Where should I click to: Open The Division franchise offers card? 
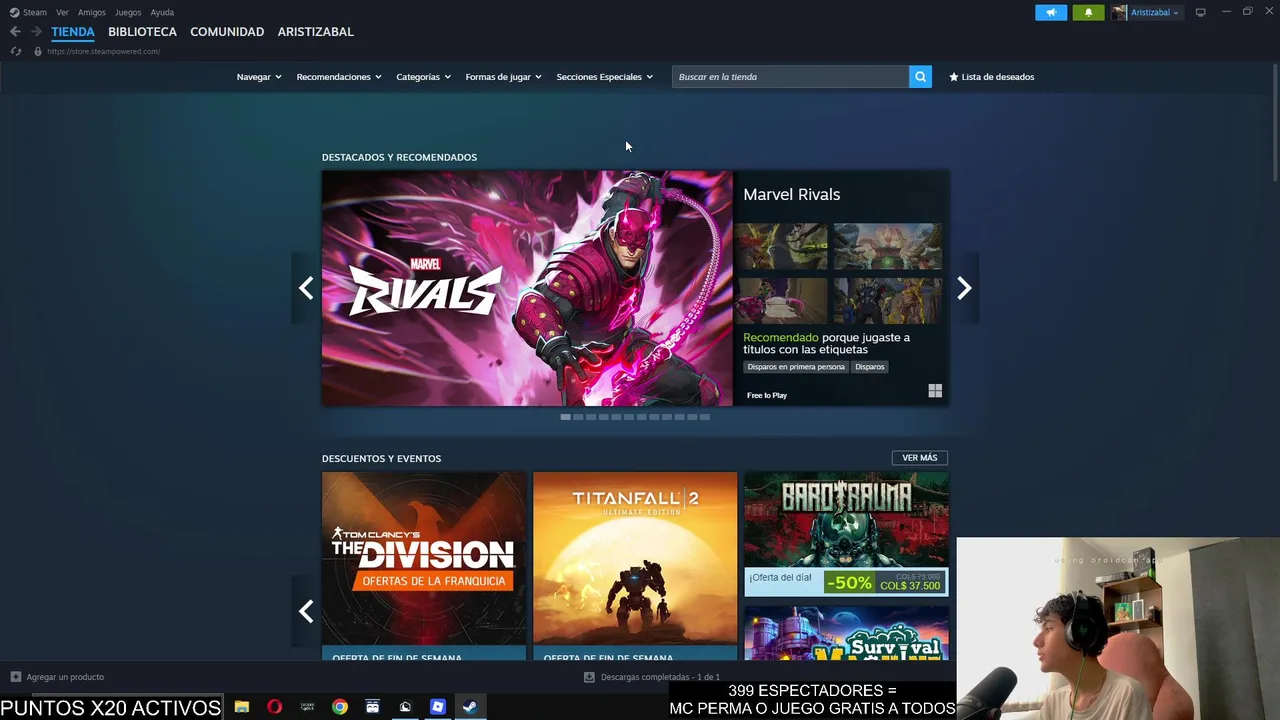(x=424, y=565)
